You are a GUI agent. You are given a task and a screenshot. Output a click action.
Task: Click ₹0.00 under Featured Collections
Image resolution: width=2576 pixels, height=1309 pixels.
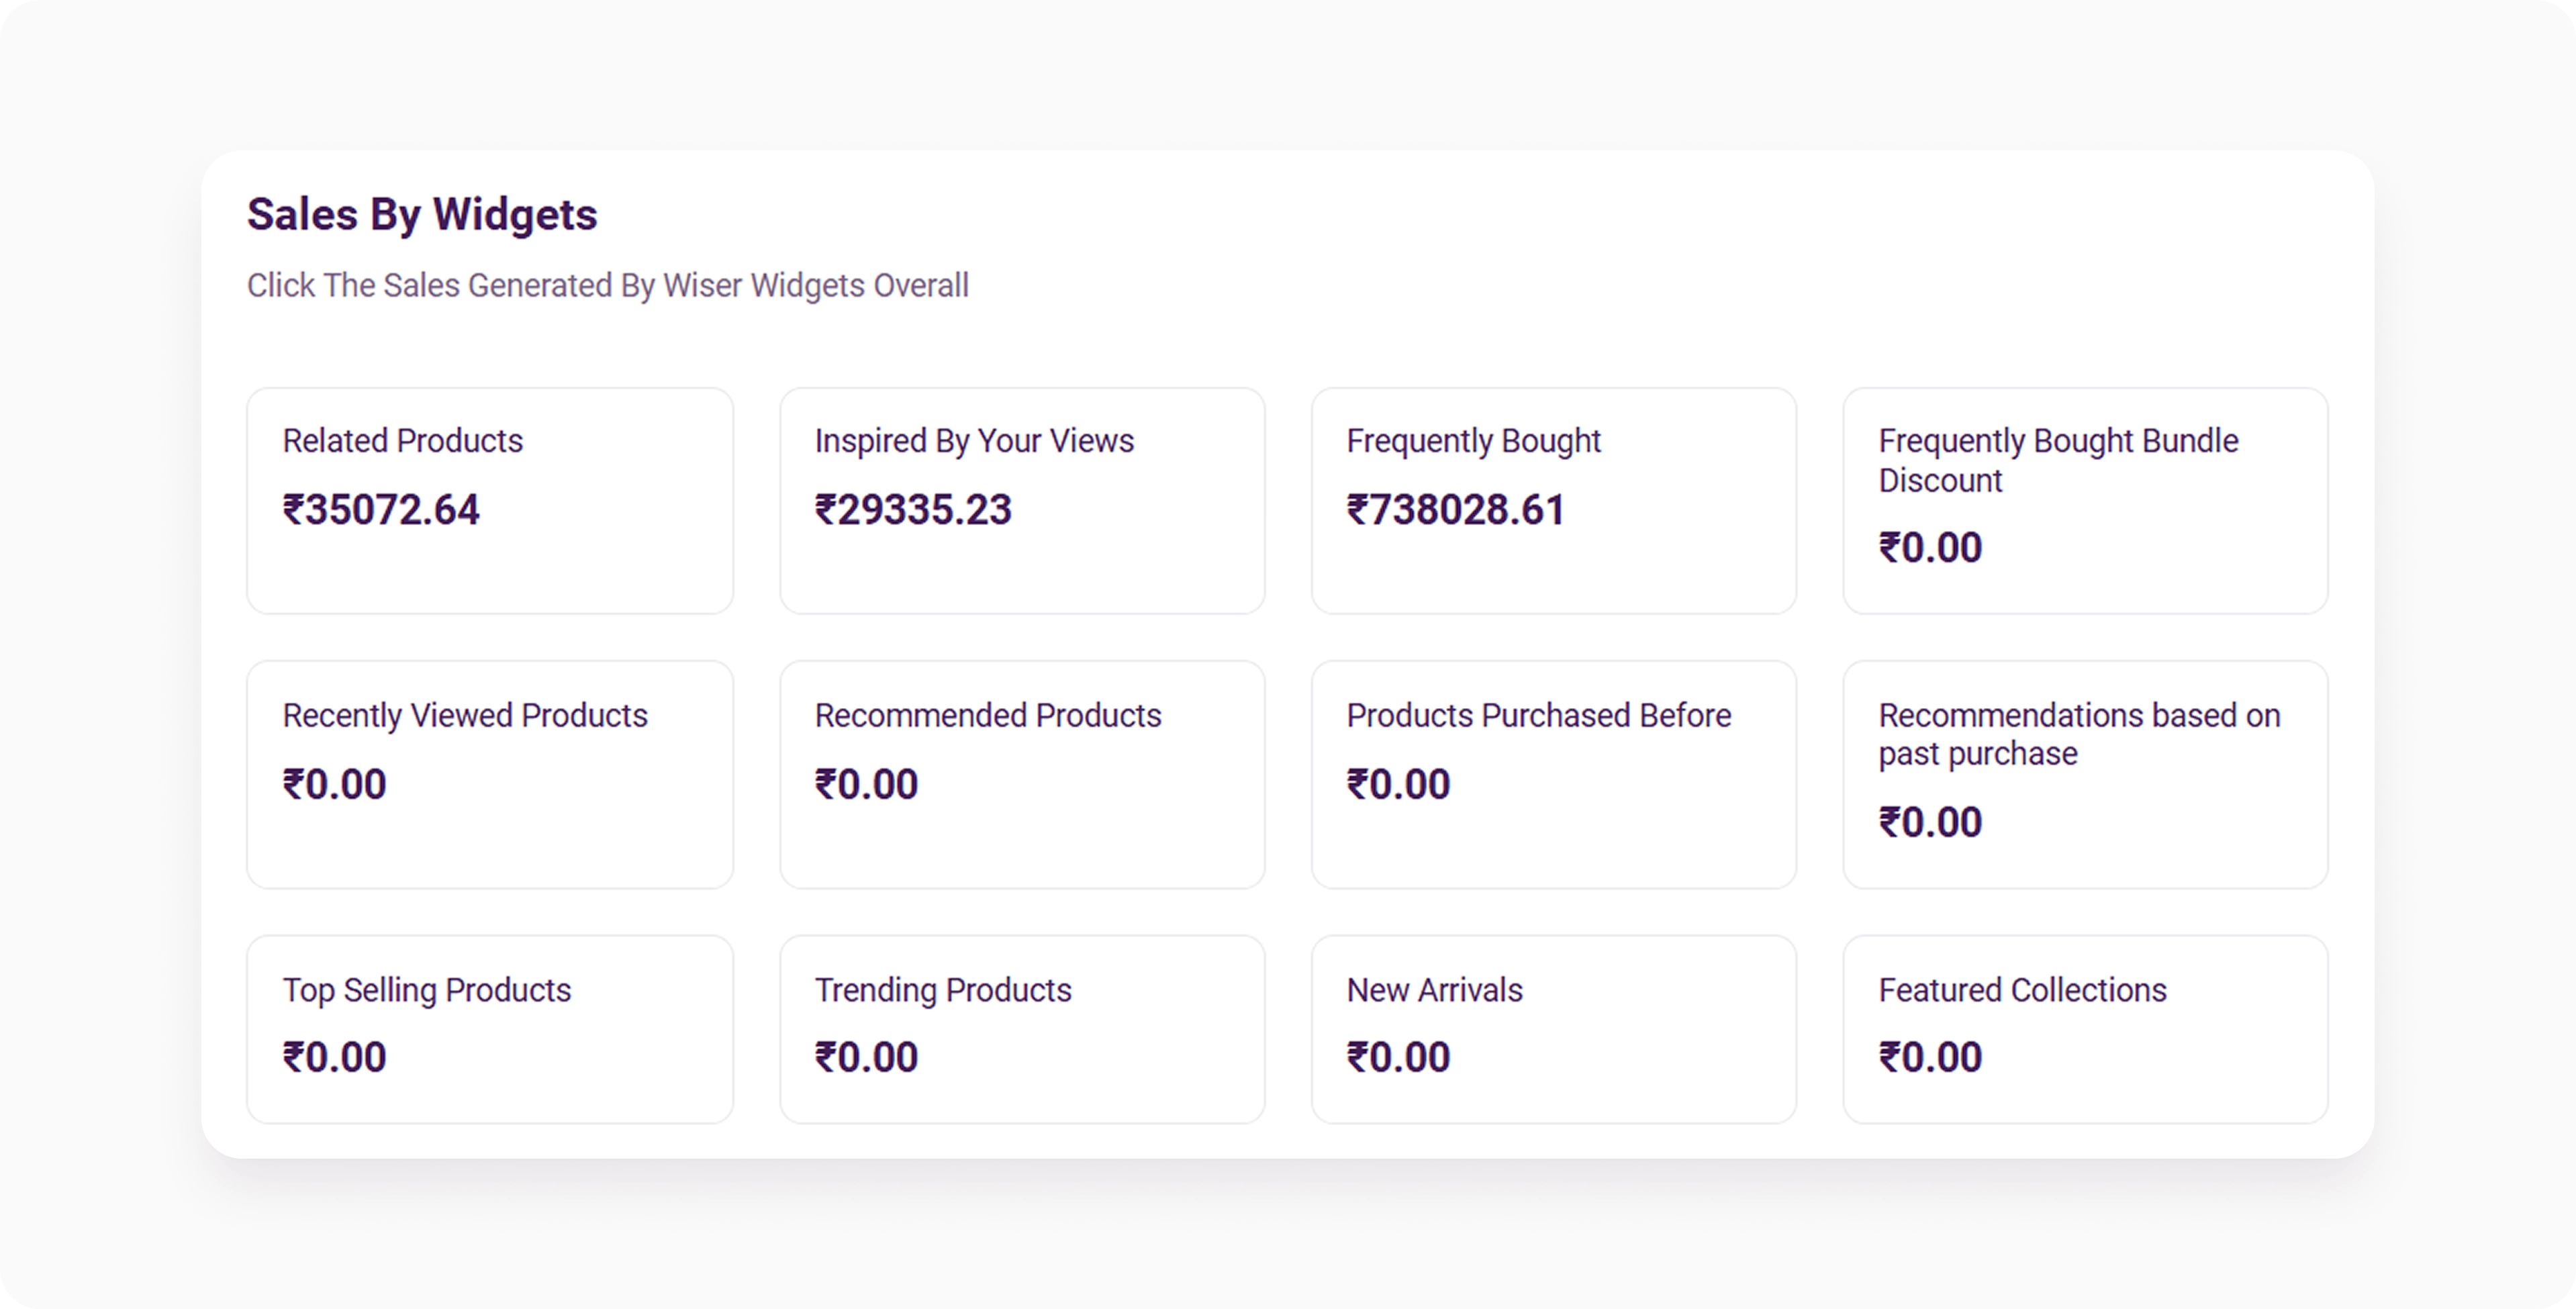pos(1930,1057)
